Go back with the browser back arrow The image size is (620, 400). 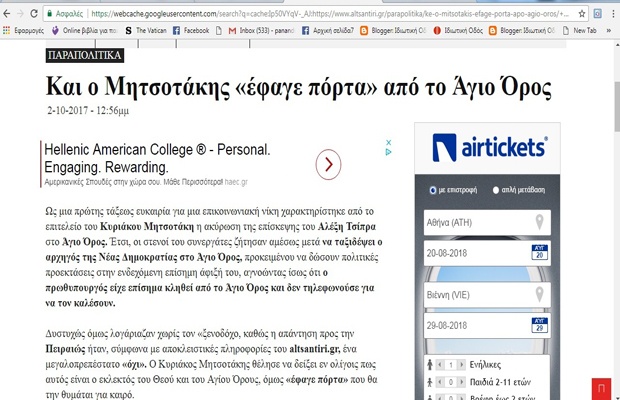coord(6,14)
